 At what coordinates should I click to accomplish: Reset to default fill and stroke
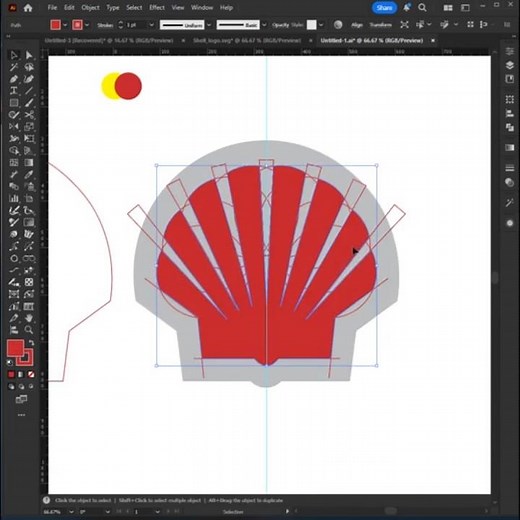10,363
